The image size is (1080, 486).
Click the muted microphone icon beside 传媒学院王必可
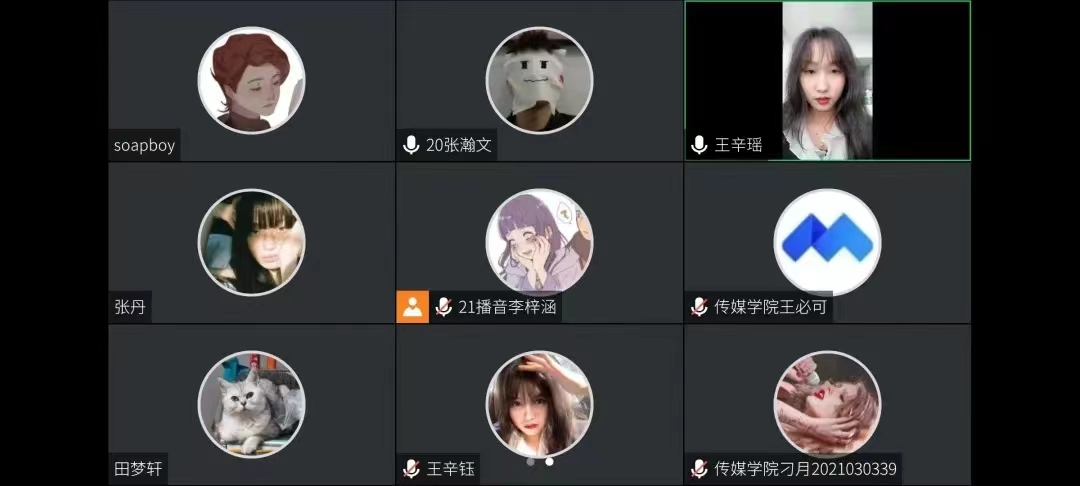point(699,307)
